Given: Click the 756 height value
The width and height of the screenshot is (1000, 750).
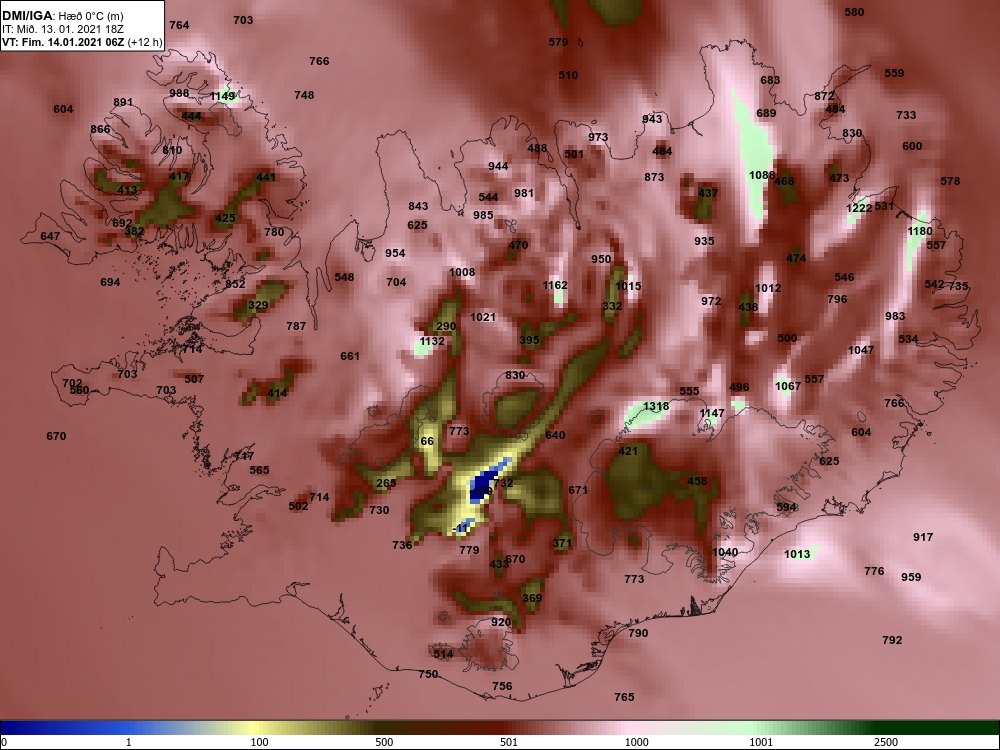Looking at the screenshot, I should (x=502, y=686).
